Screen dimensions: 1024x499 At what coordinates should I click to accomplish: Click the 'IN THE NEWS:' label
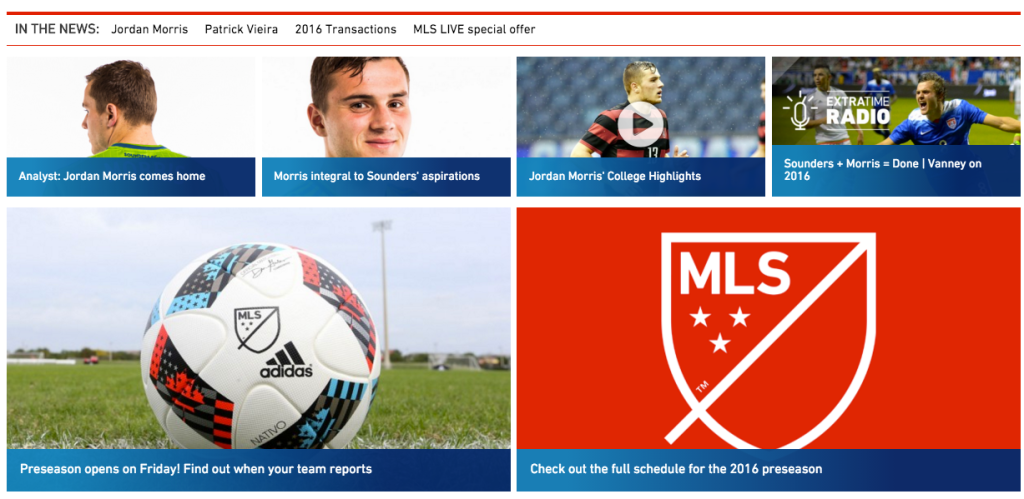point(57,29)
